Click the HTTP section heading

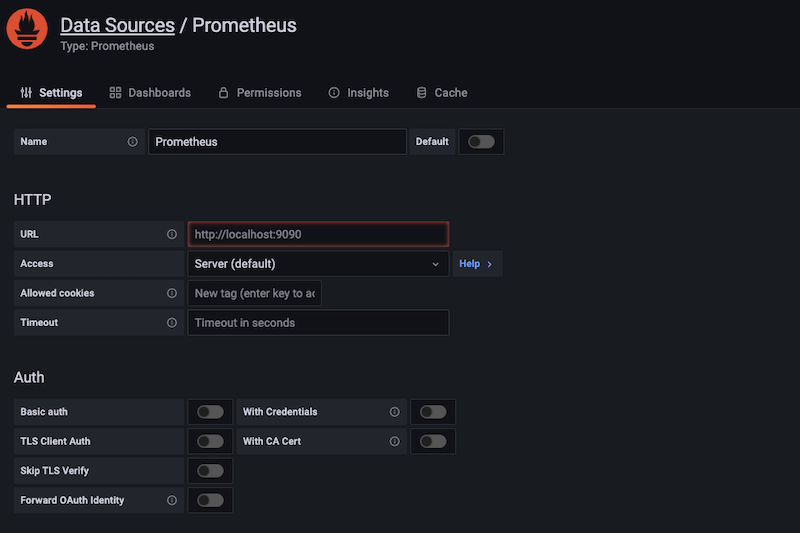tap(33, 199)
